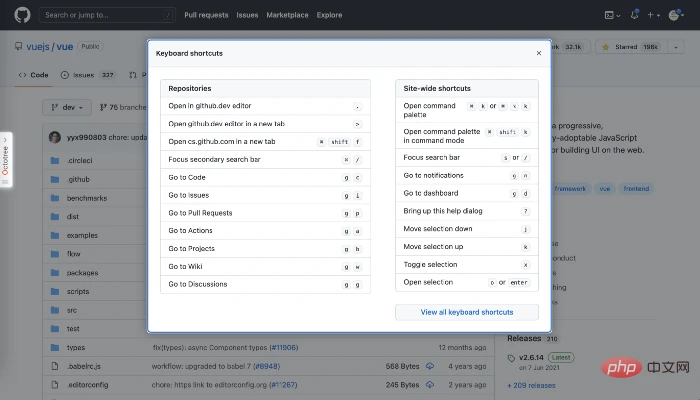
Task: Click View all keyboard shortcuts link
Action: [466, 312]
